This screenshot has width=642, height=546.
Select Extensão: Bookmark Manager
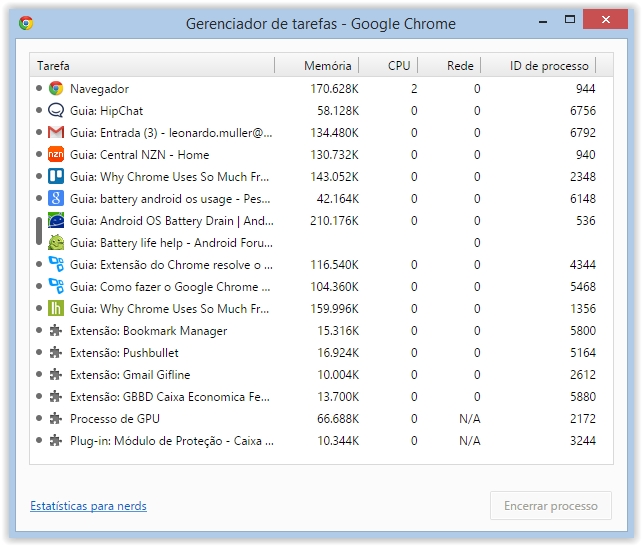point(321,331)
